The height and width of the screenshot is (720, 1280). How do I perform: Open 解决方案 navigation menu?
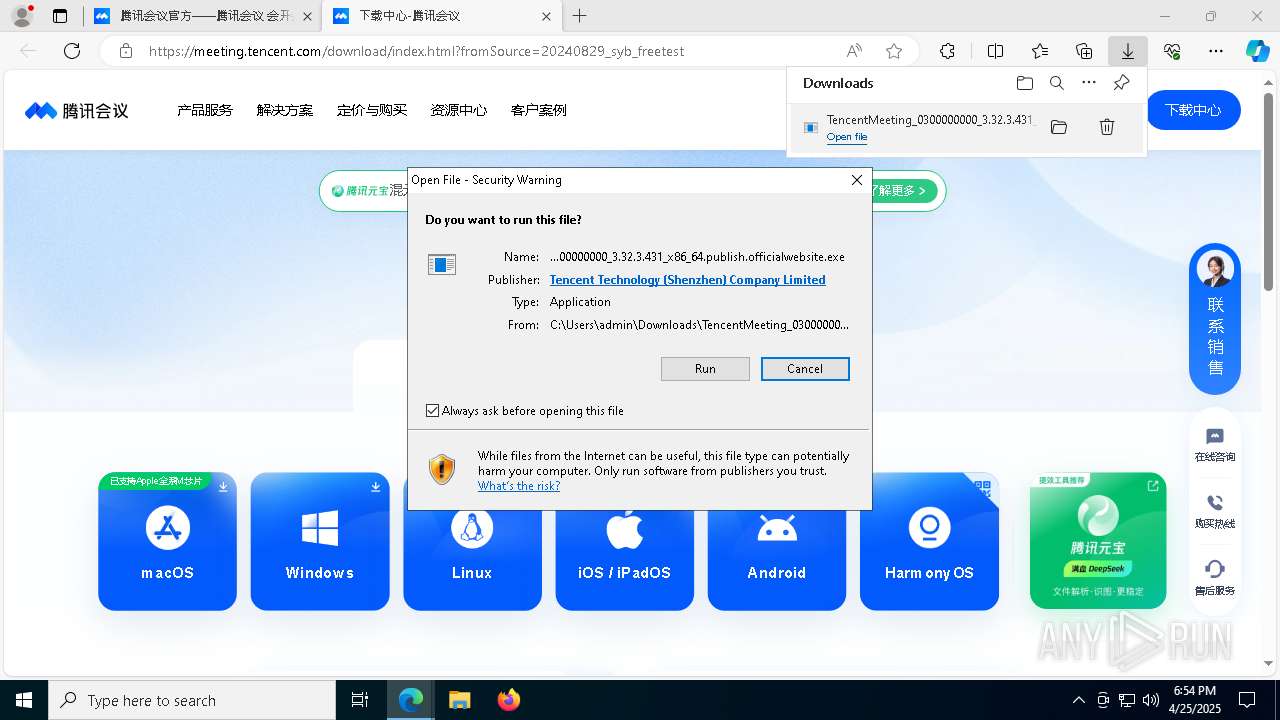pyautogui.click(x=285, y=110)
